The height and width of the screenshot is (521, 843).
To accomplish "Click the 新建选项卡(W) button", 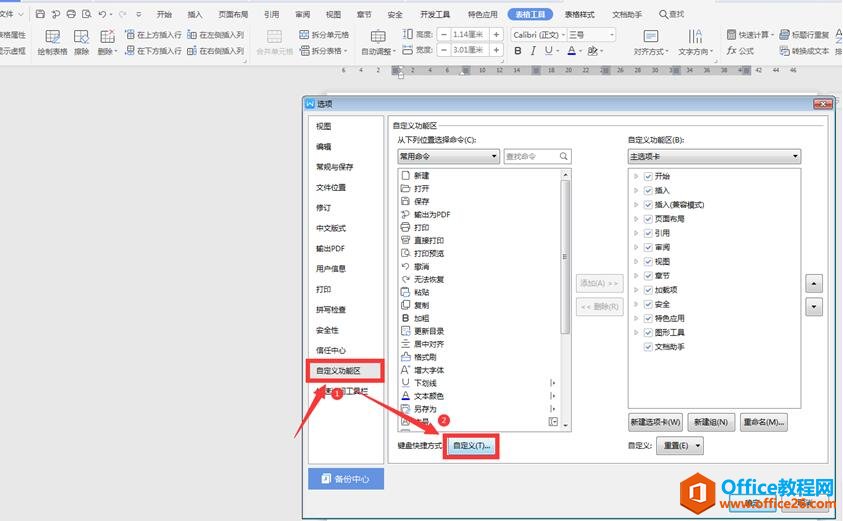I will point(655,422).
